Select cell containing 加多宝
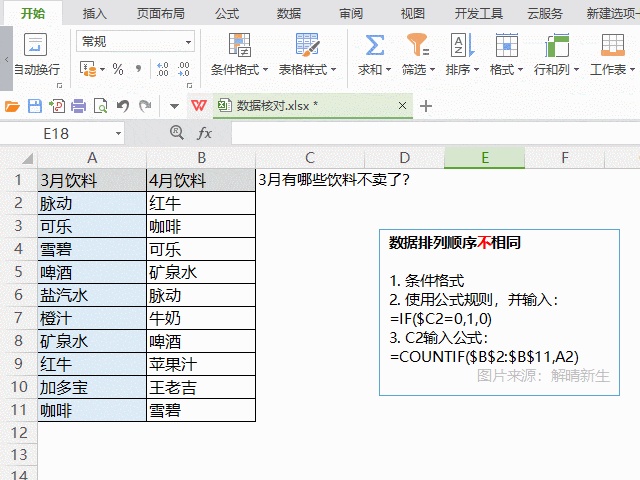This screenshot has width=640, height=480. point(92,387)
